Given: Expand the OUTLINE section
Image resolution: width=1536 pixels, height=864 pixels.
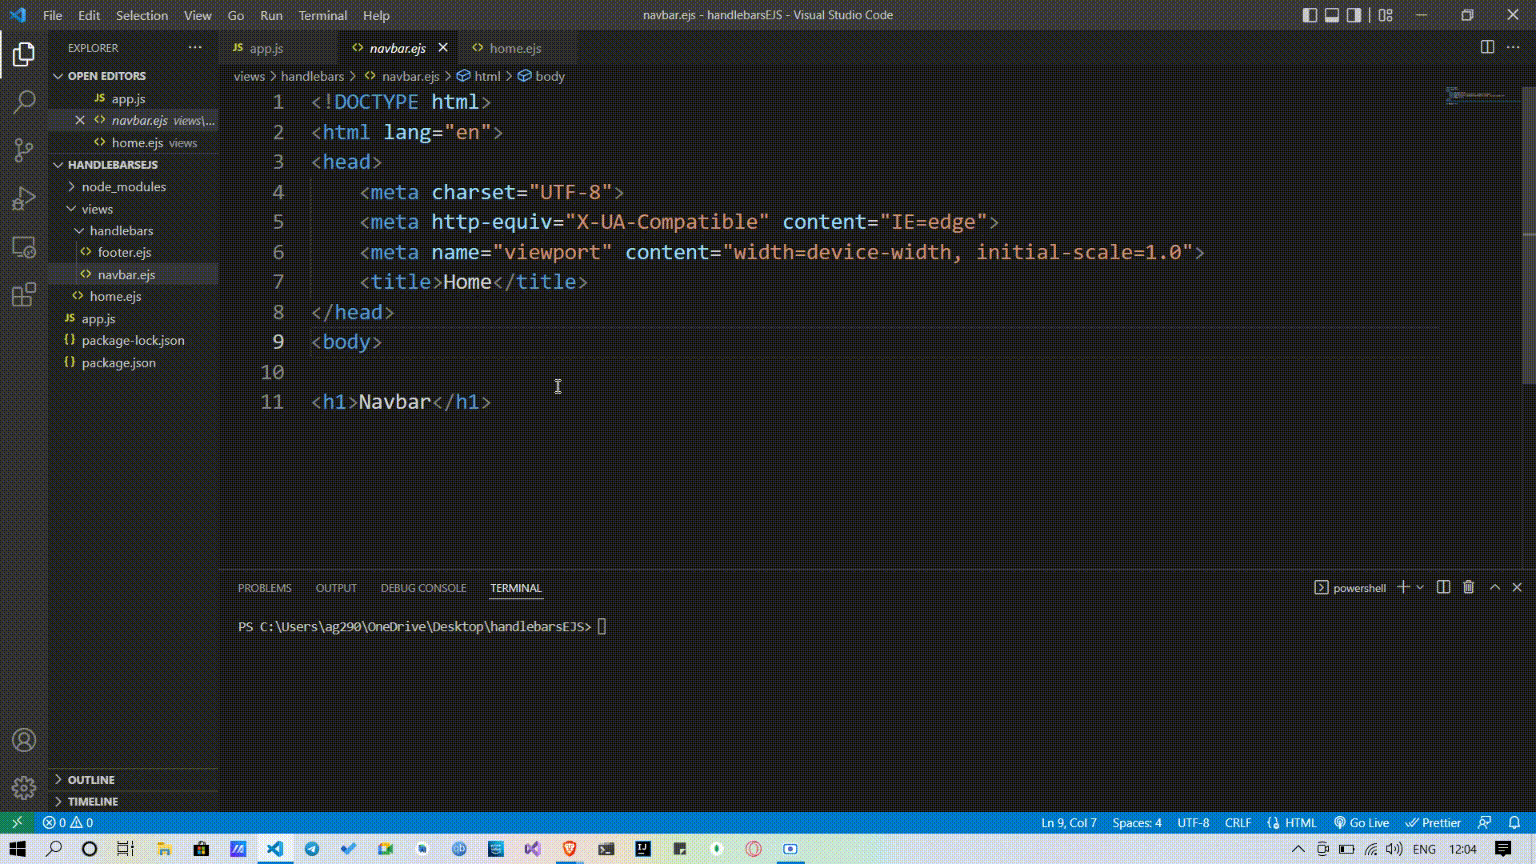Looking at the screenshot, I should coord(91,780).
